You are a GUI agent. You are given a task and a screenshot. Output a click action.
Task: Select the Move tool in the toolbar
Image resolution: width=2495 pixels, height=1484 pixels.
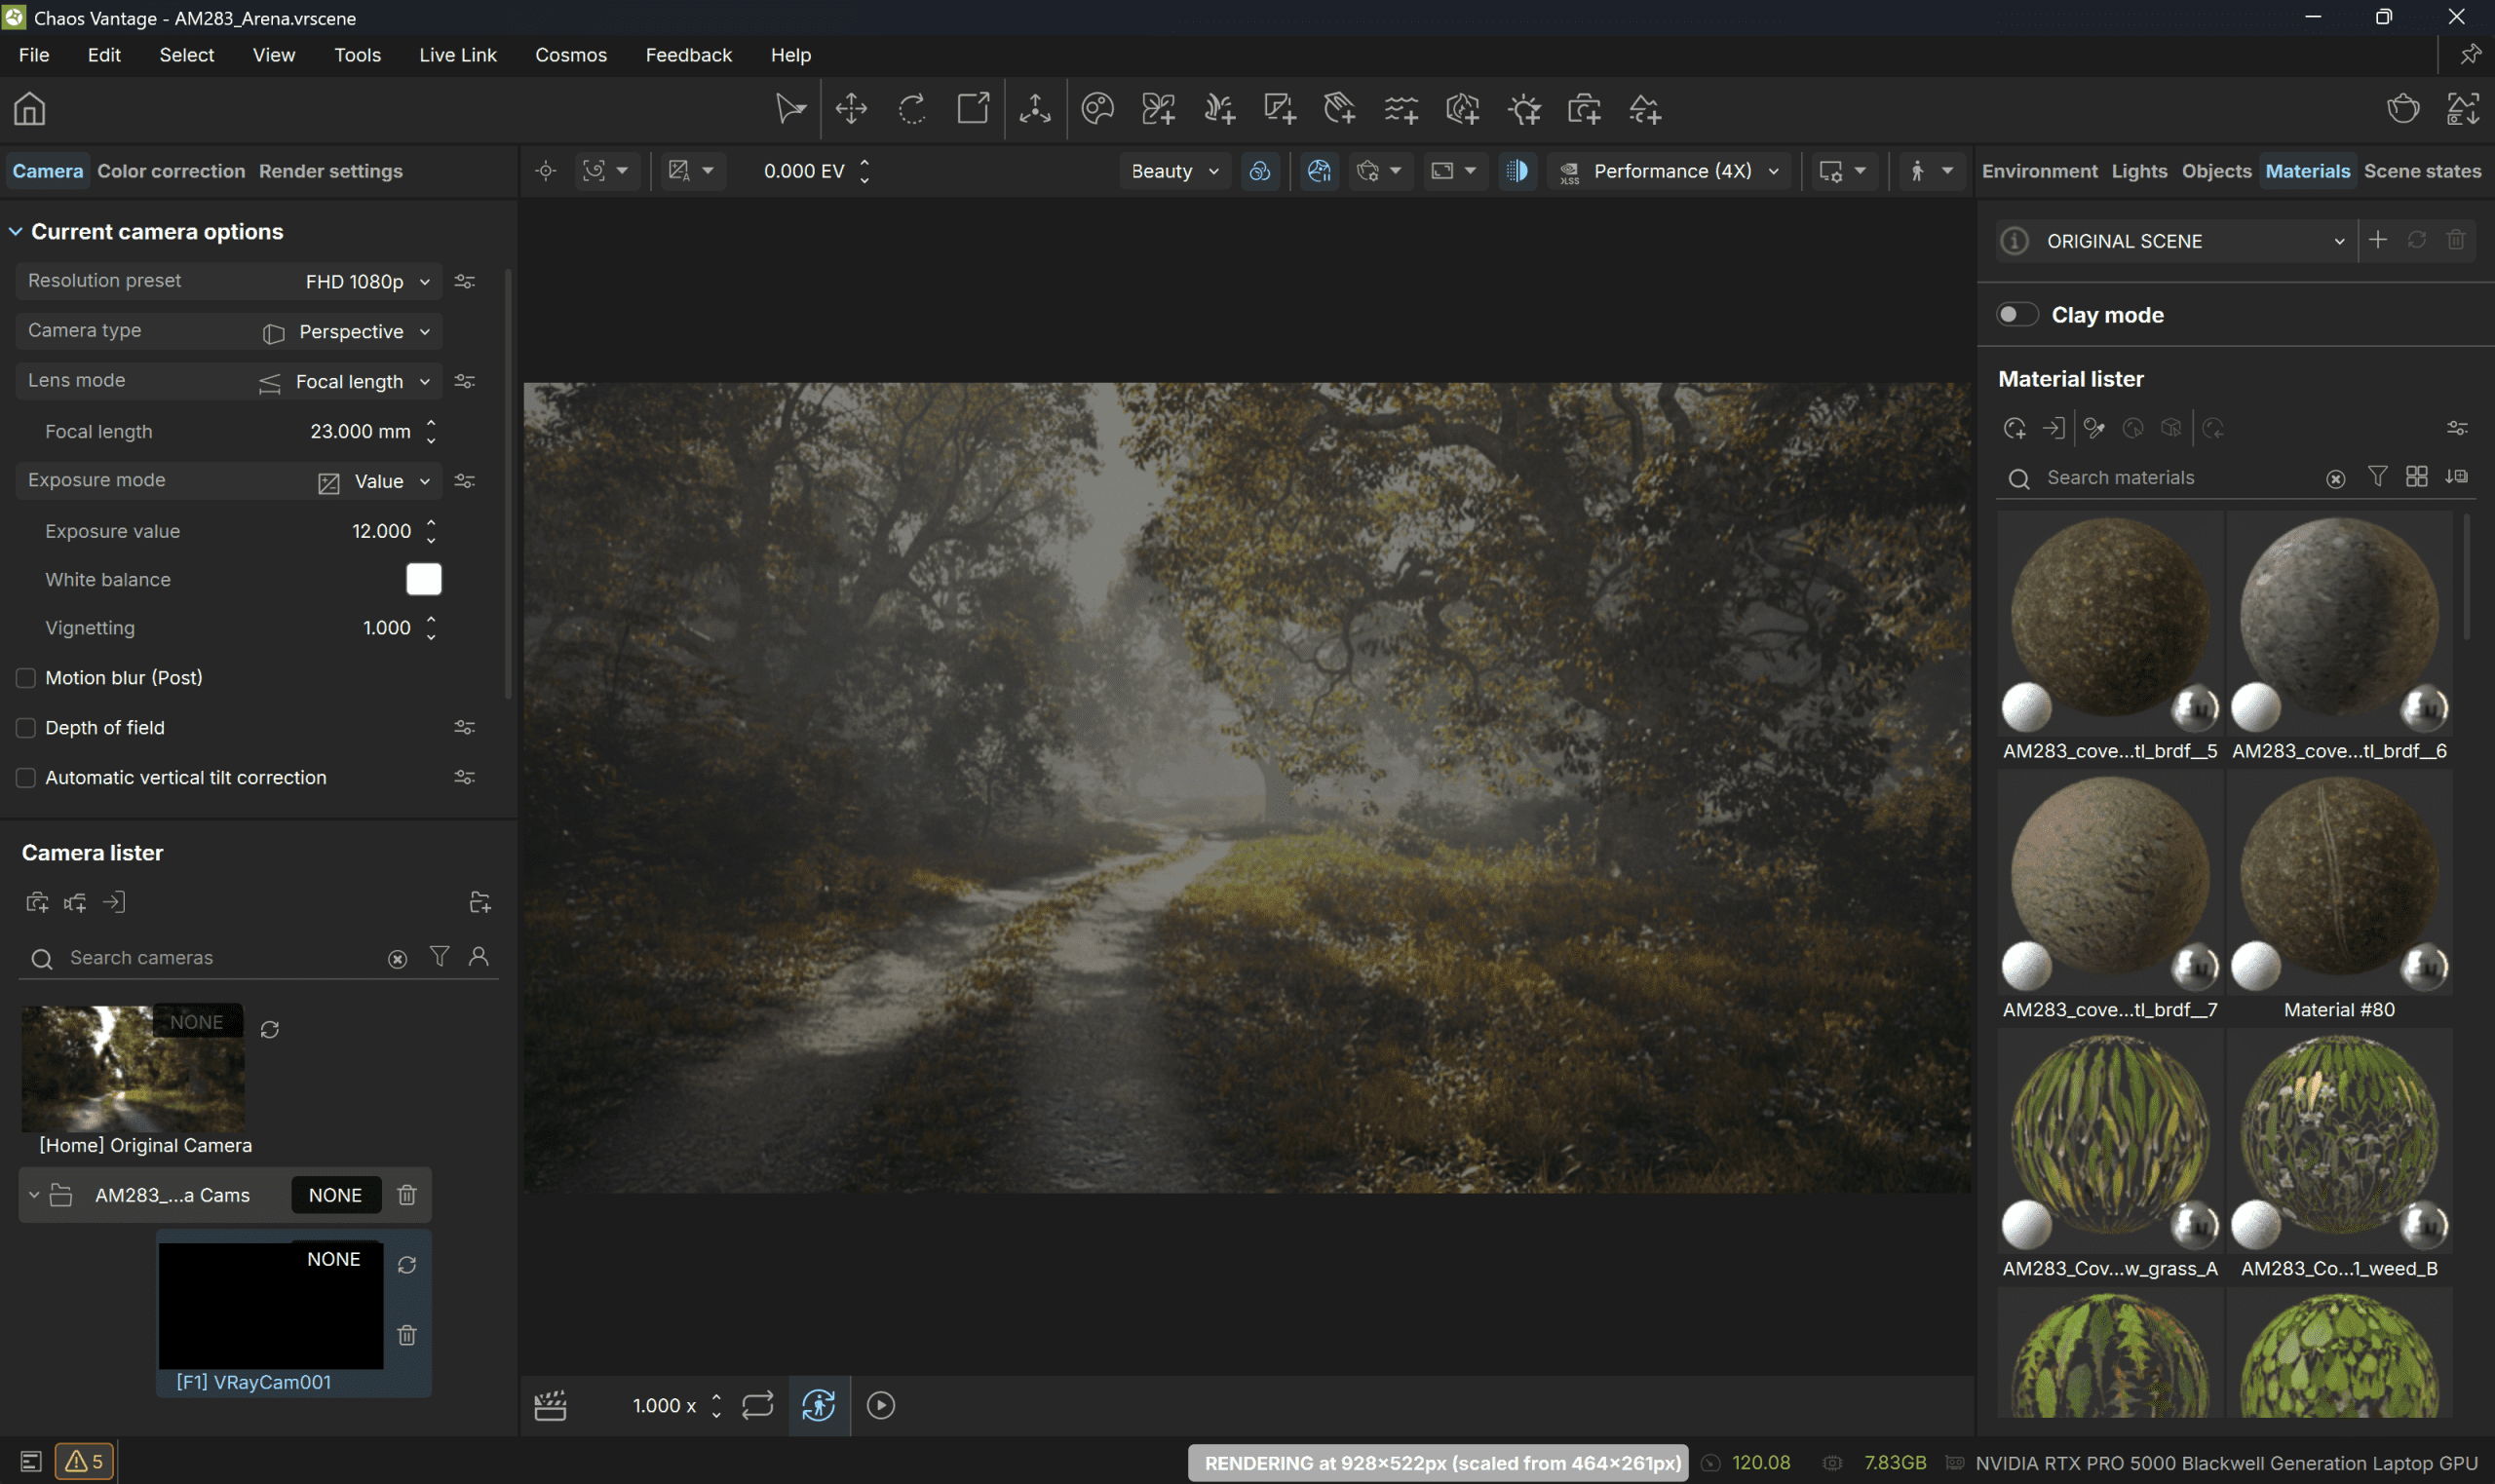[850, 108]
